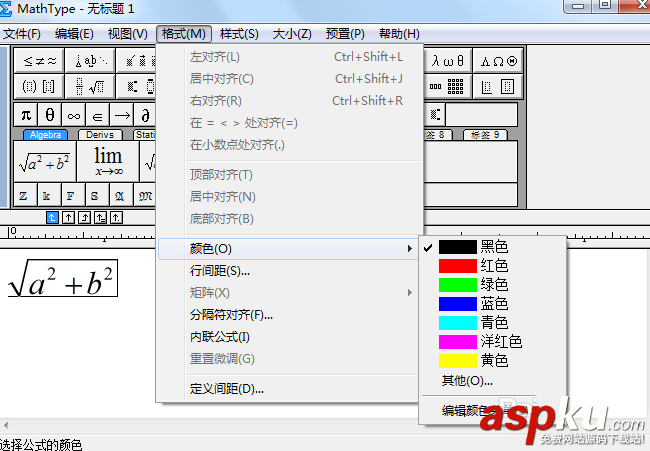
Task: Select the third tab-stop type button
Action: click(x=85, y=218)
